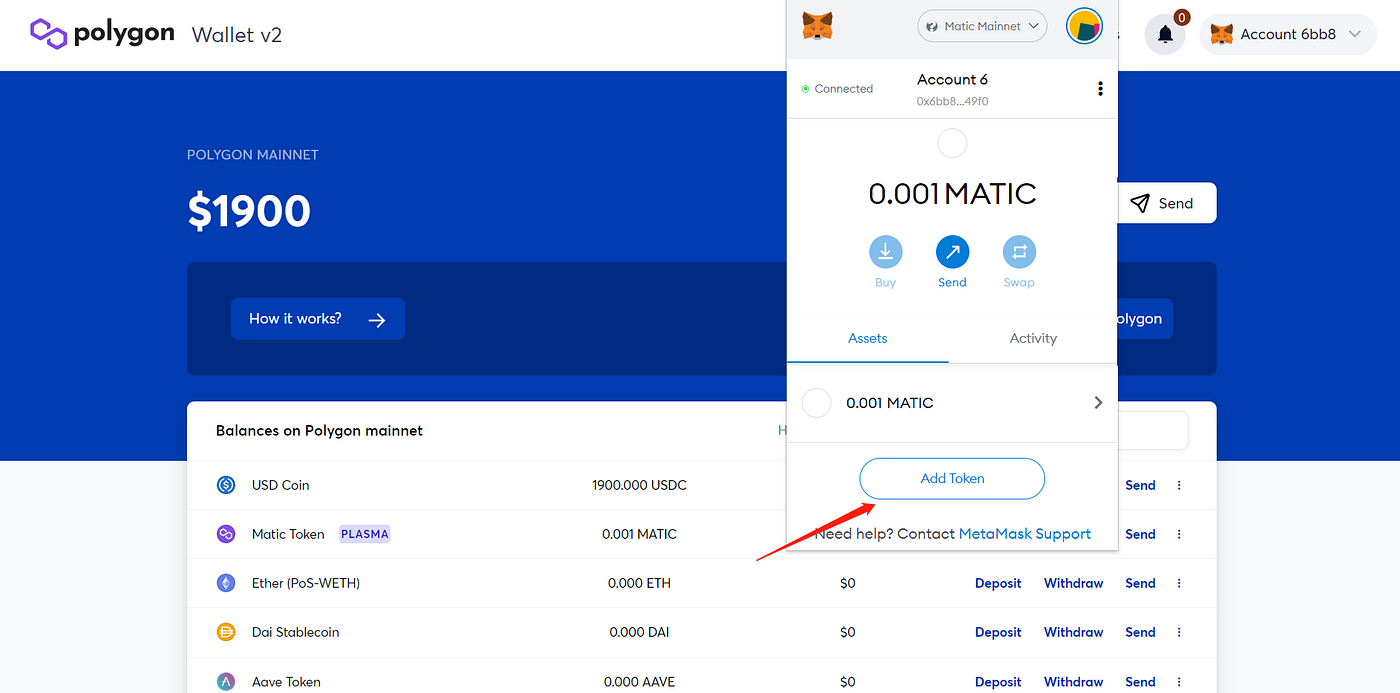Open MetaMask Support link
The image size is (1400, 693).
pos(1024,533)
